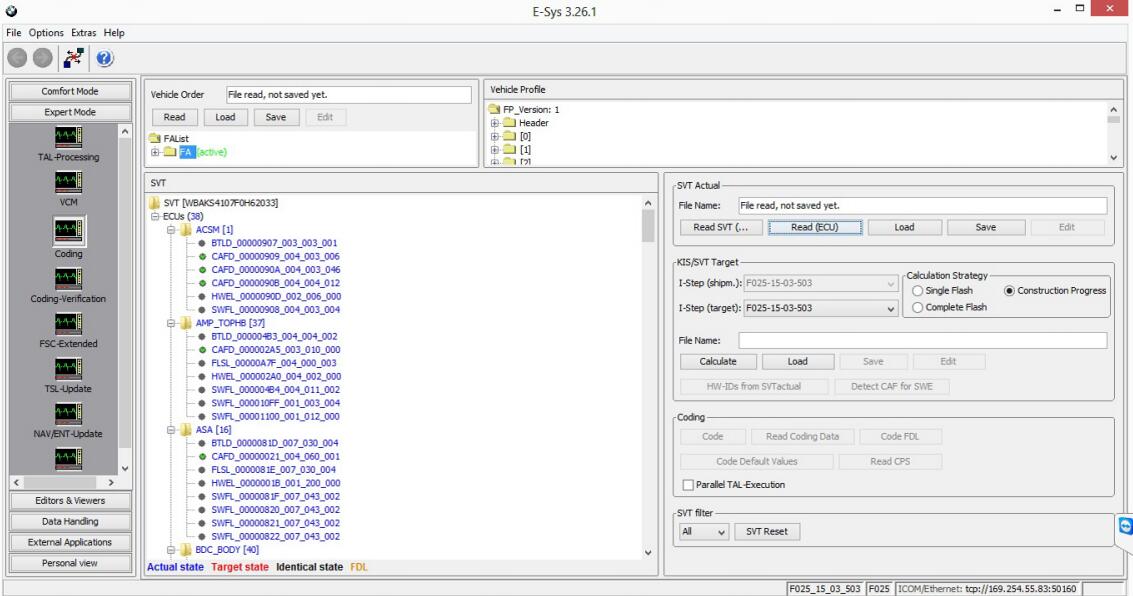Screen dimensions: 1133x596
Task: Click the Calculate button
Action: (x=718, y=361)
